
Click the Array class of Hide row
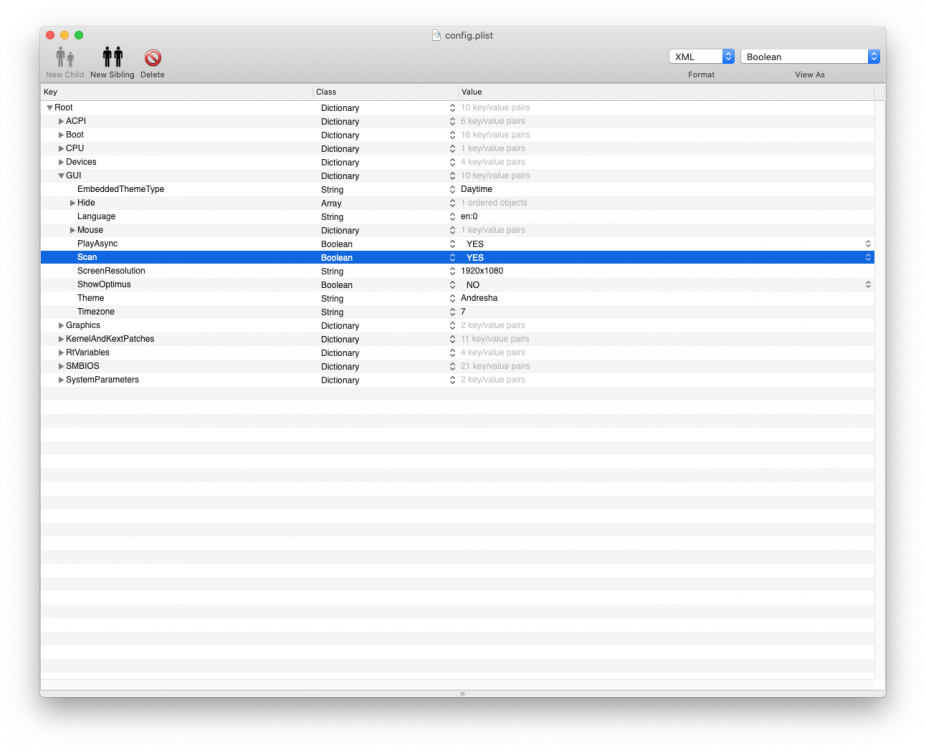(x=331, y=203)
